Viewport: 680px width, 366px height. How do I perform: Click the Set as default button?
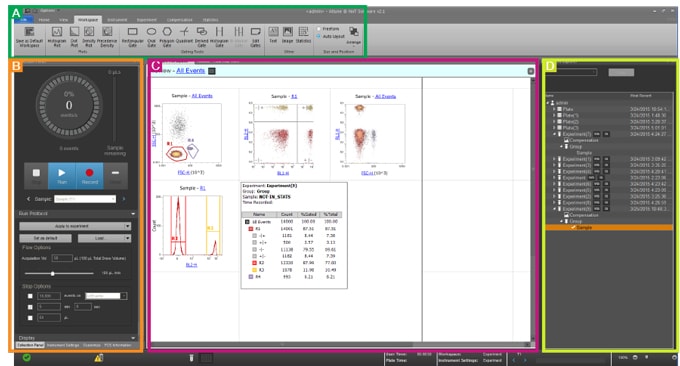coord(46,238)
